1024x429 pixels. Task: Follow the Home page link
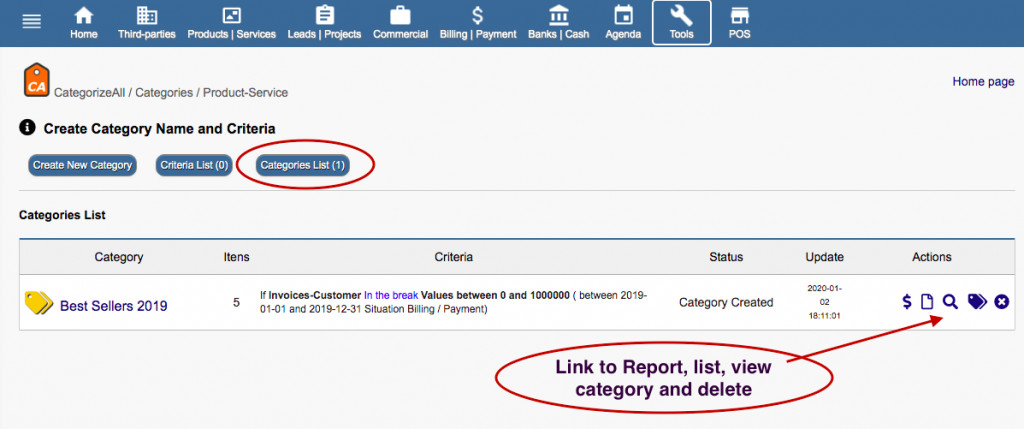coord(983,82)
